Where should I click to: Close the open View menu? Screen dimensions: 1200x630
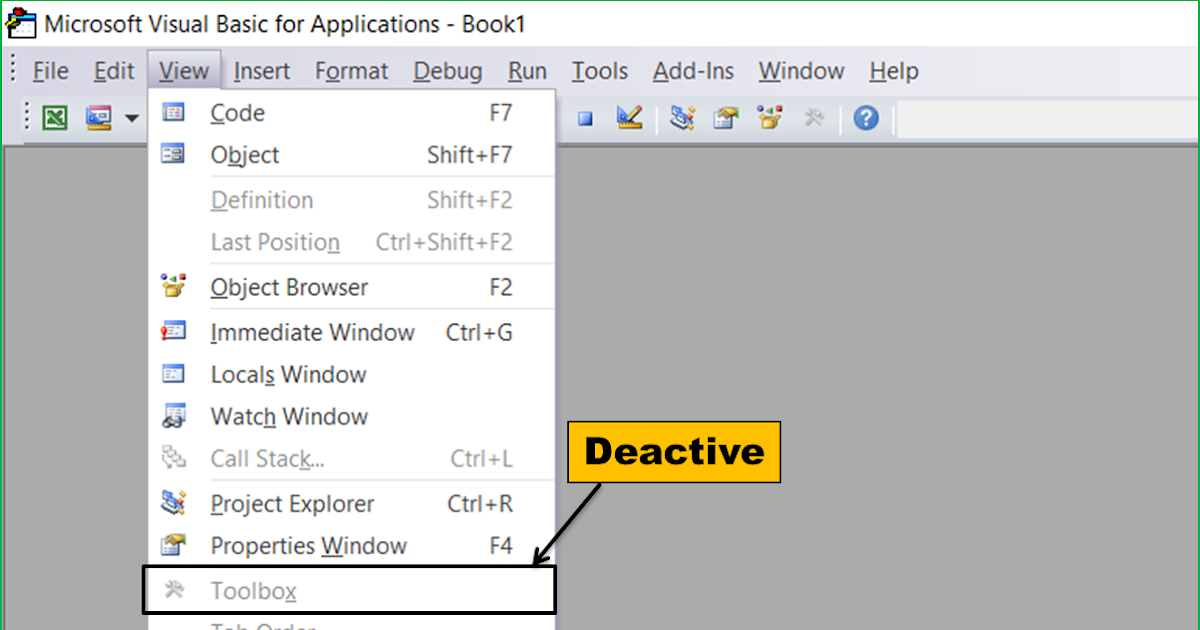pos(184,71)
